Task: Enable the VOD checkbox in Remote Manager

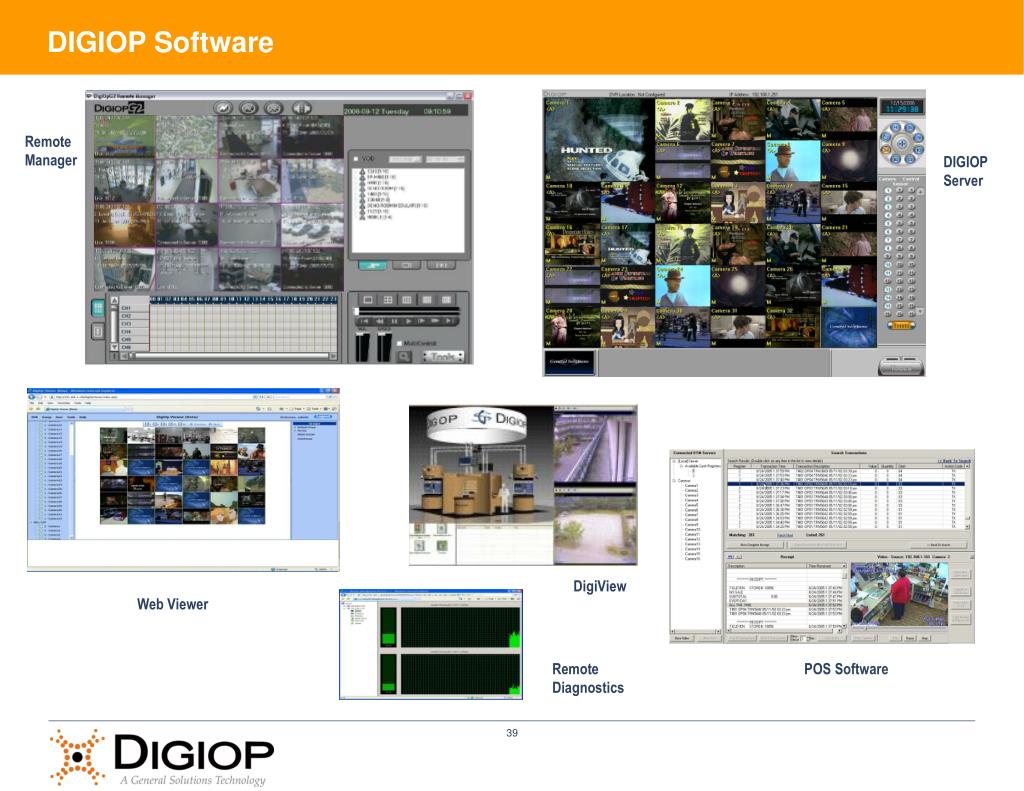Action: pyautogui.click(x=356, y=159)
